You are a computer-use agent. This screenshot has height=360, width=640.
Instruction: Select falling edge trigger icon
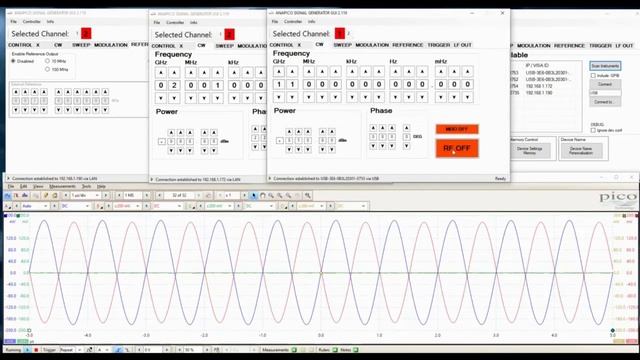tap(127, 350)
